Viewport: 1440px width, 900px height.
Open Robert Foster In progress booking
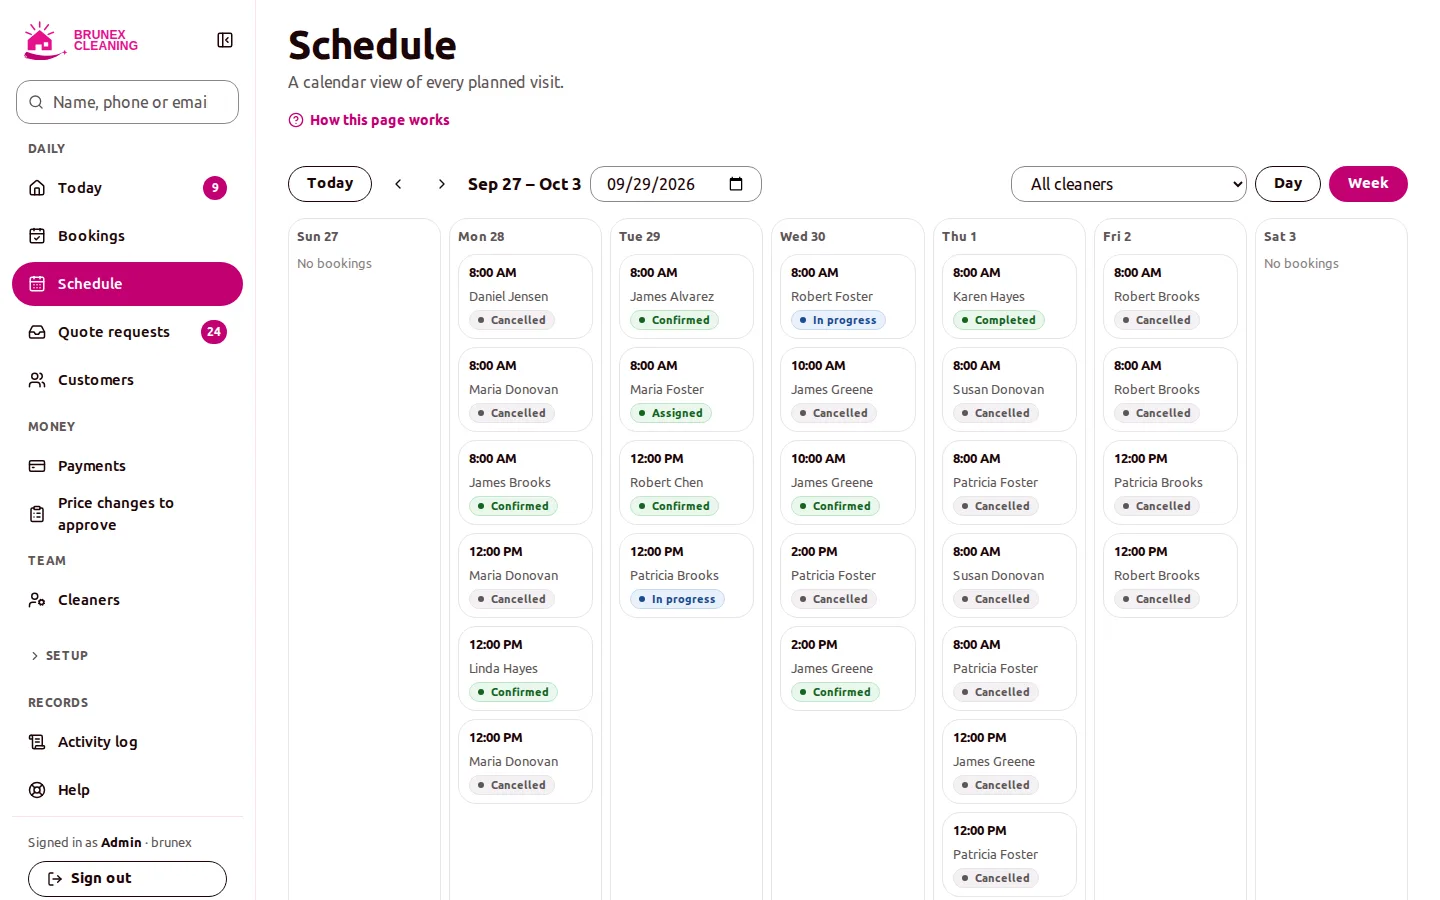click(847, 296)
